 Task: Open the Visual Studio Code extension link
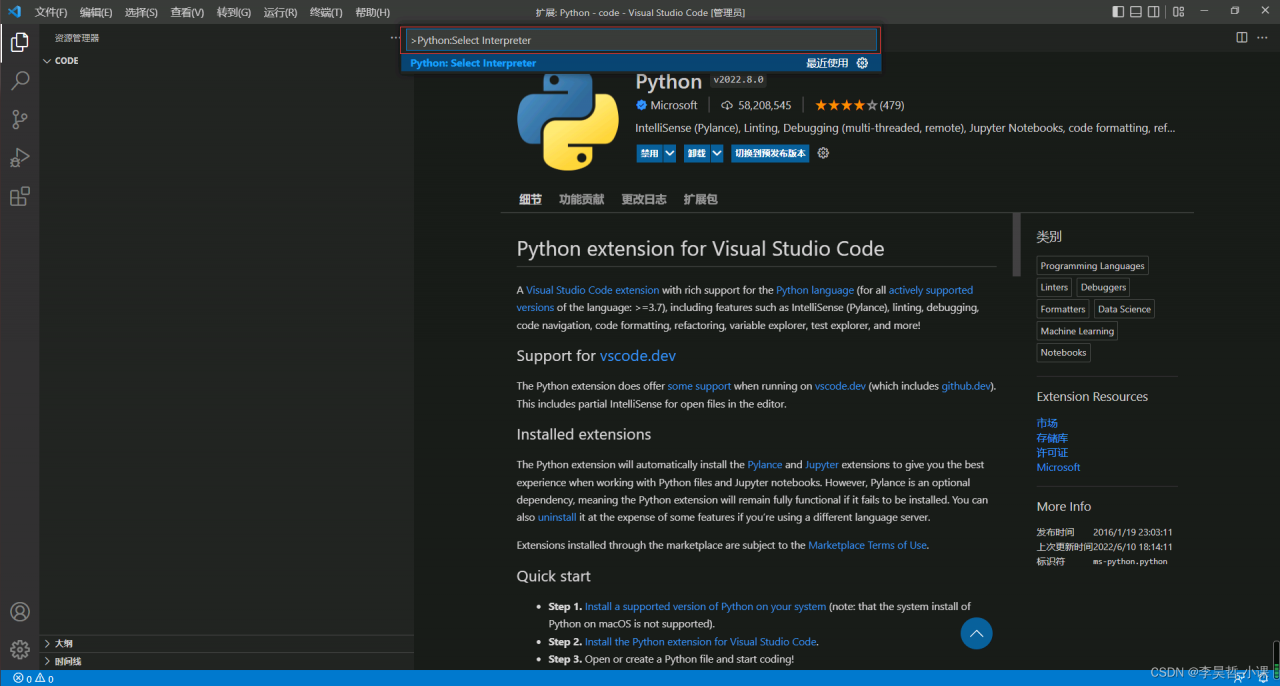pyautogui.click(x=593, y=290)
